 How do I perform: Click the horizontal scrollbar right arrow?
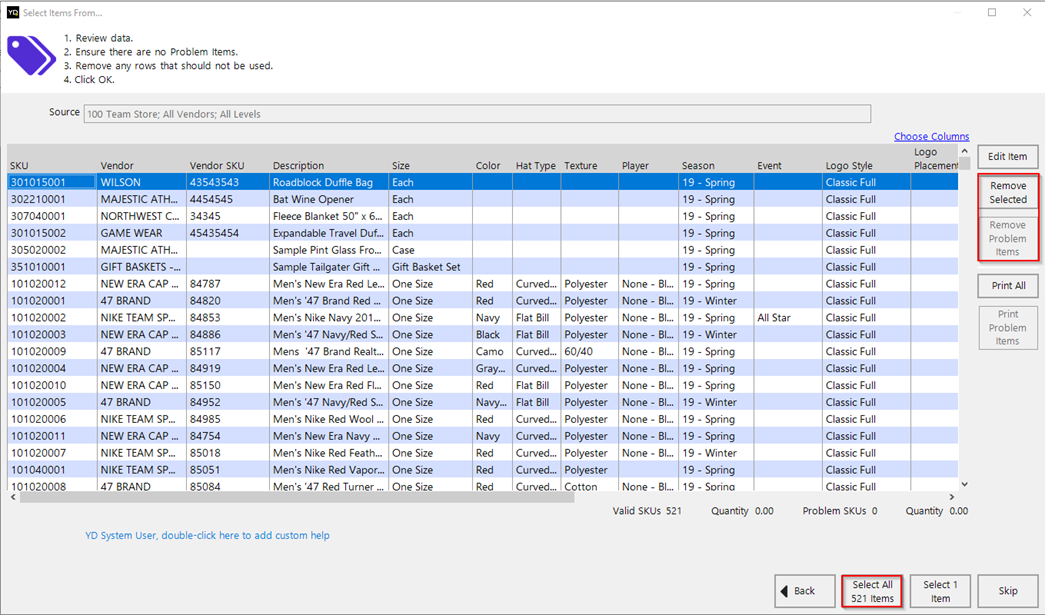pyautogui.click(x=952, y=497)
